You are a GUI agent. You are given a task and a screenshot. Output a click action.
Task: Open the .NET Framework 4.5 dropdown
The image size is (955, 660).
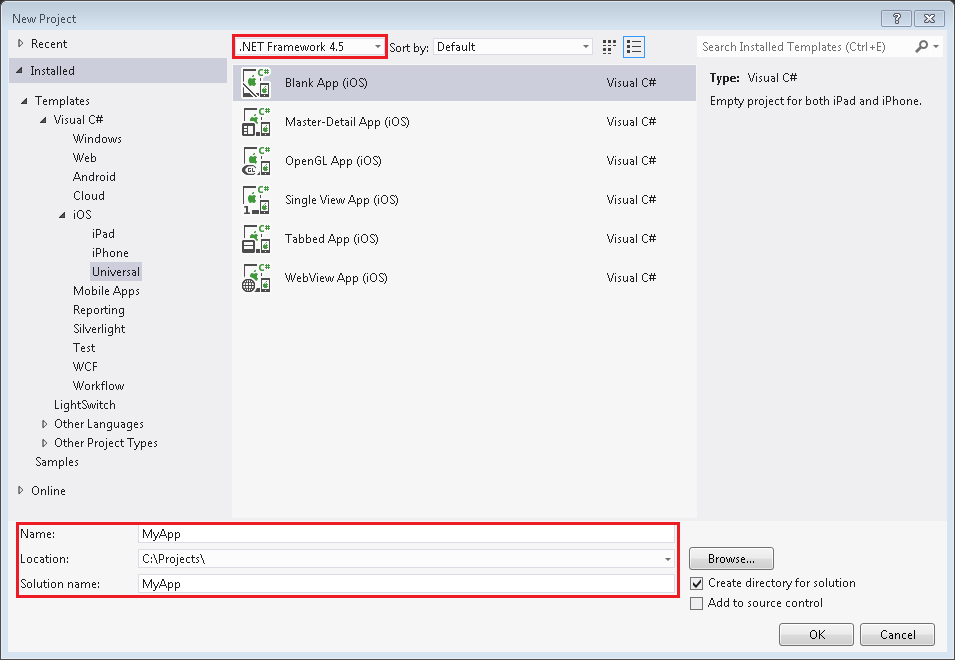310,47
